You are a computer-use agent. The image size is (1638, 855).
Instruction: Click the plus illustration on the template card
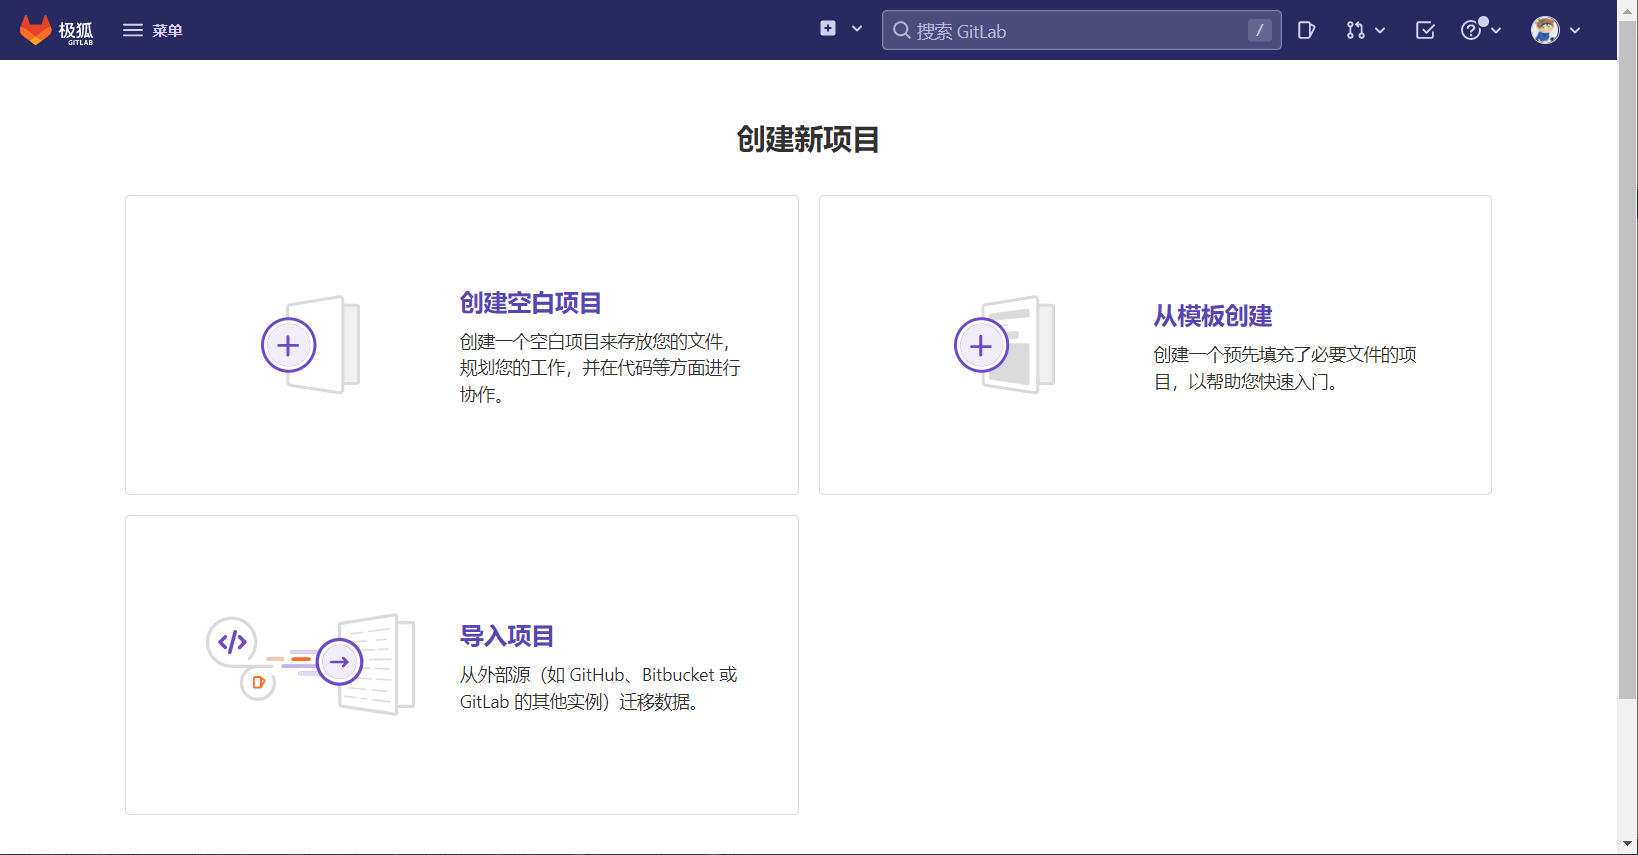point(981,345)
